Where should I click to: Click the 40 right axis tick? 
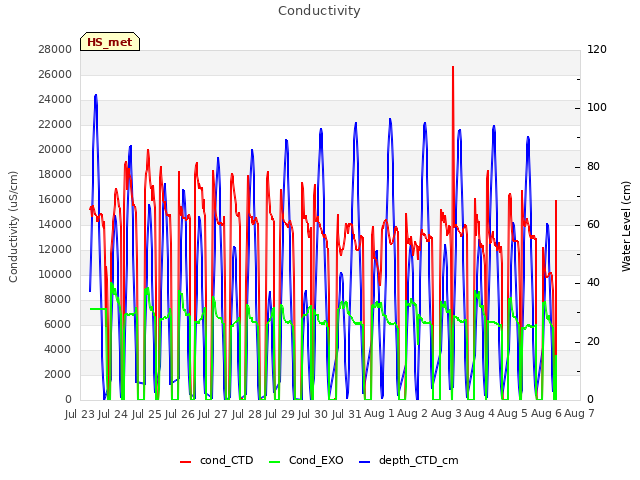coord(593,283)
